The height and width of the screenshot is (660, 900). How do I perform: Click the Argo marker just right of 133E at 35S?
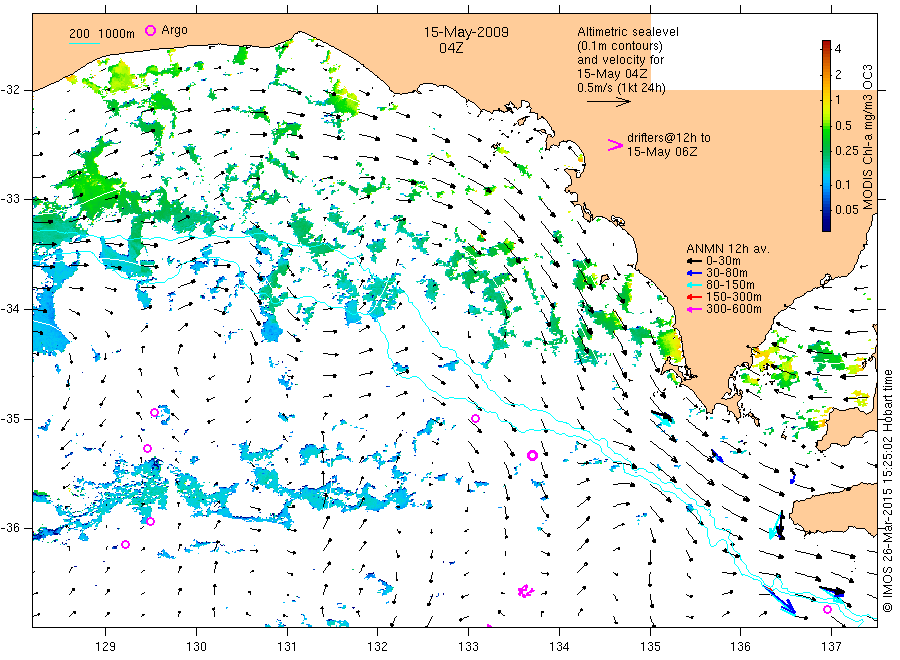tap(475, 418)
